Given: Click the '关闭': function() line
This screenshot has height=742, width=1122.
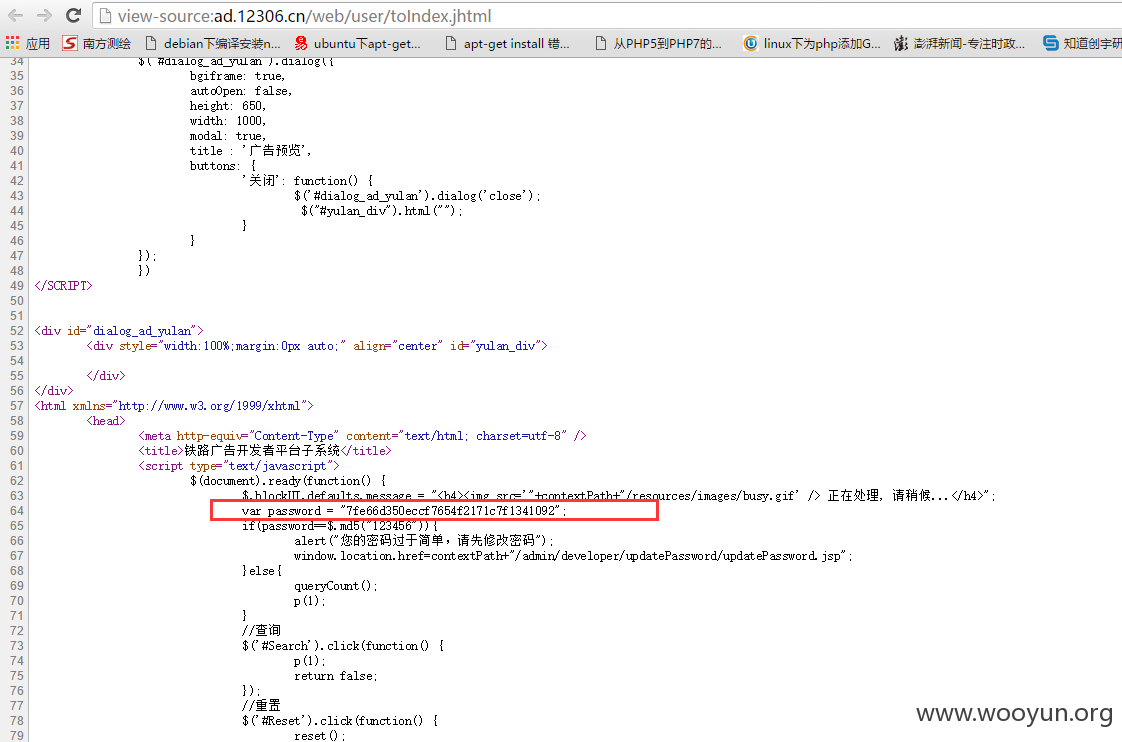Looking at the screenshot, I should coord(307,180).
